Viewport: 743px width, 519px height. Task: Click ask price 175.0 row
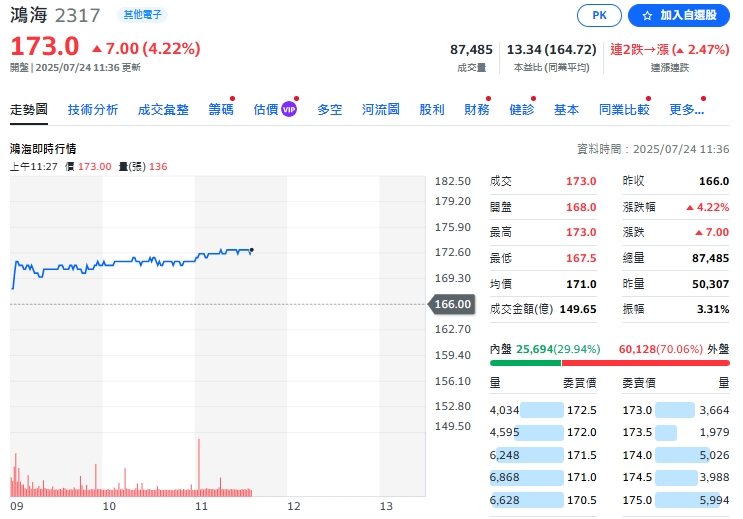pyautogui.click(x=676, y=500)
